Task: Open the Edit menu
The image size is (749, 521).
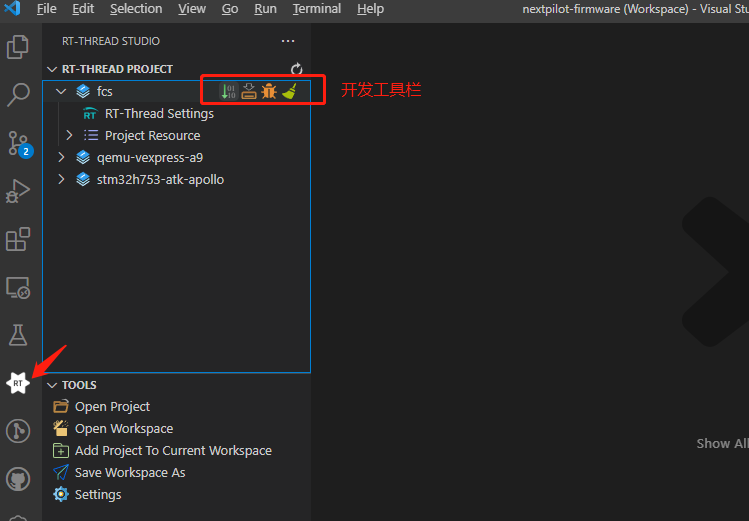Action: [83, 9]
